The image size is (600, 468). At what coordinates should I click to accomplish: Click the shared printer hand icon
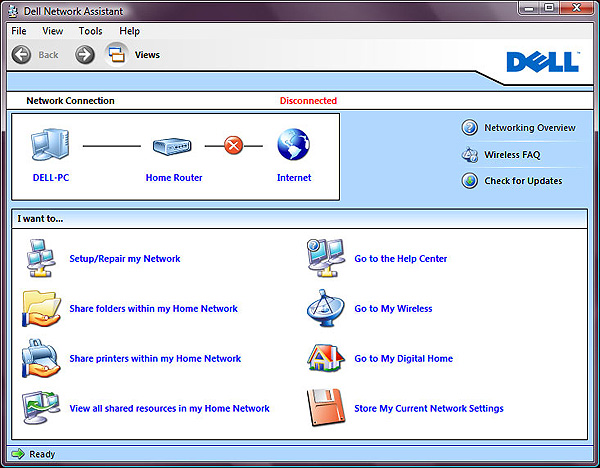click(x=41, y=358)
